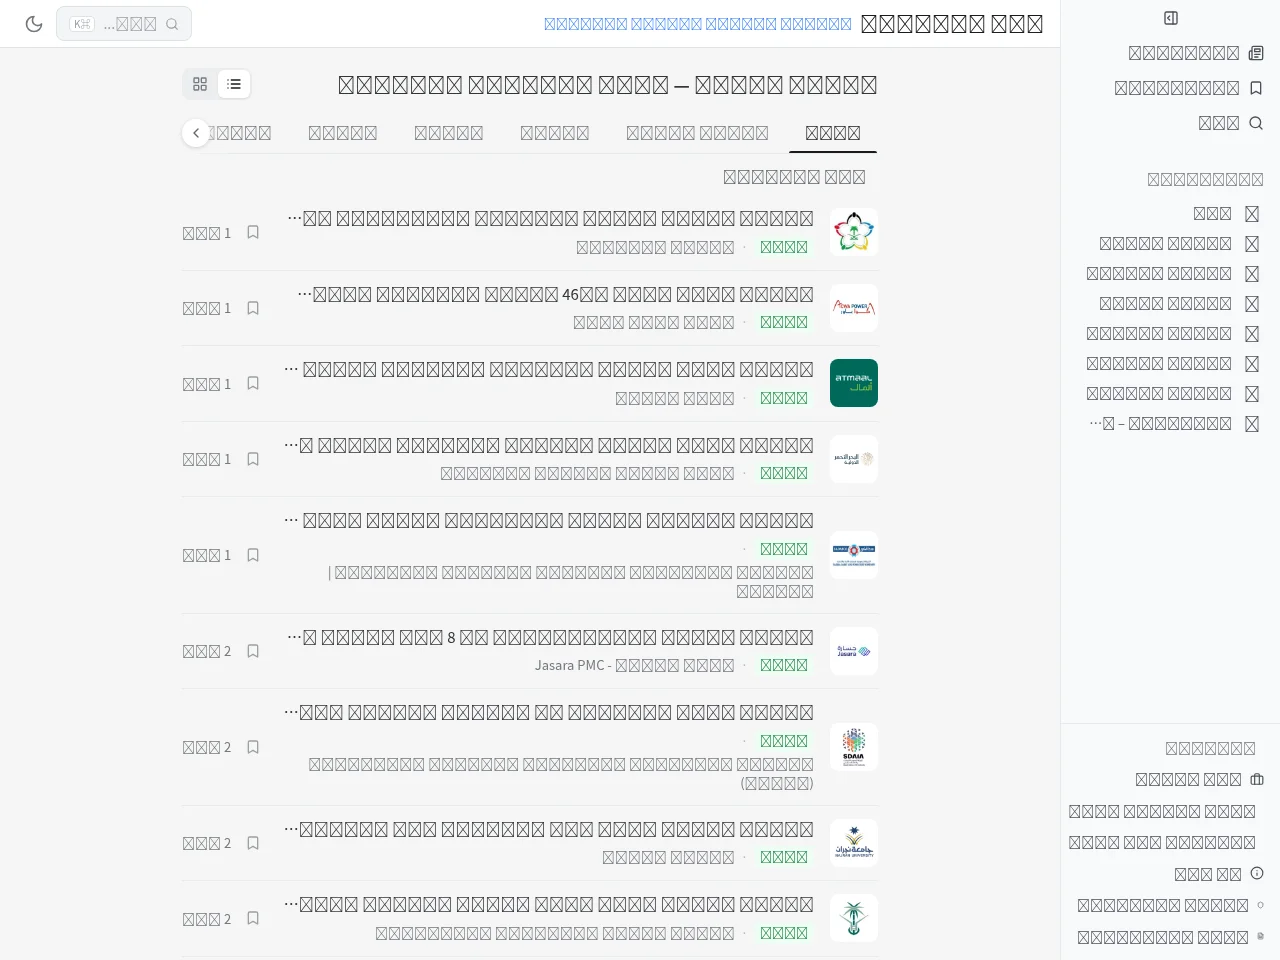Bookmark the SDAIA job listing
1280x960 pixels.
pyautogui.click(x=253, y=747)
